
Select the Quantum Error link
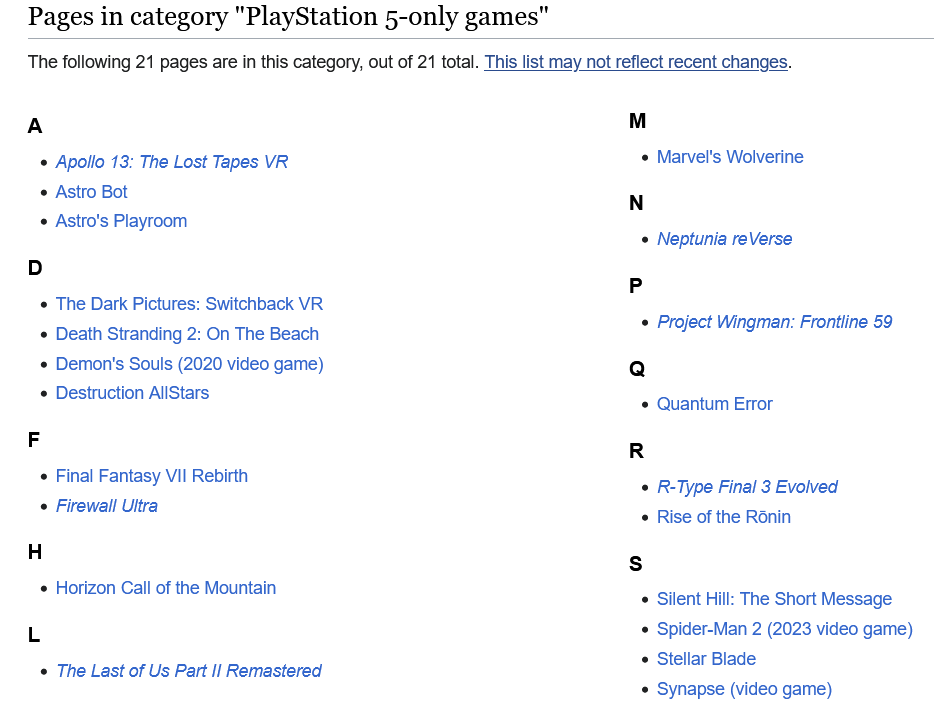pyautogui.click(x=714, y=404)
